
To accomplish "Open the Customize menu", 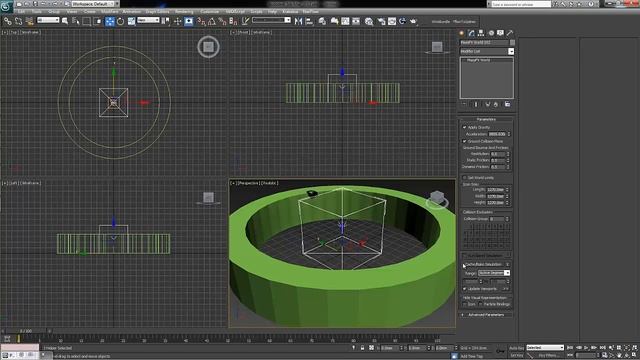I will pos(210,12).
